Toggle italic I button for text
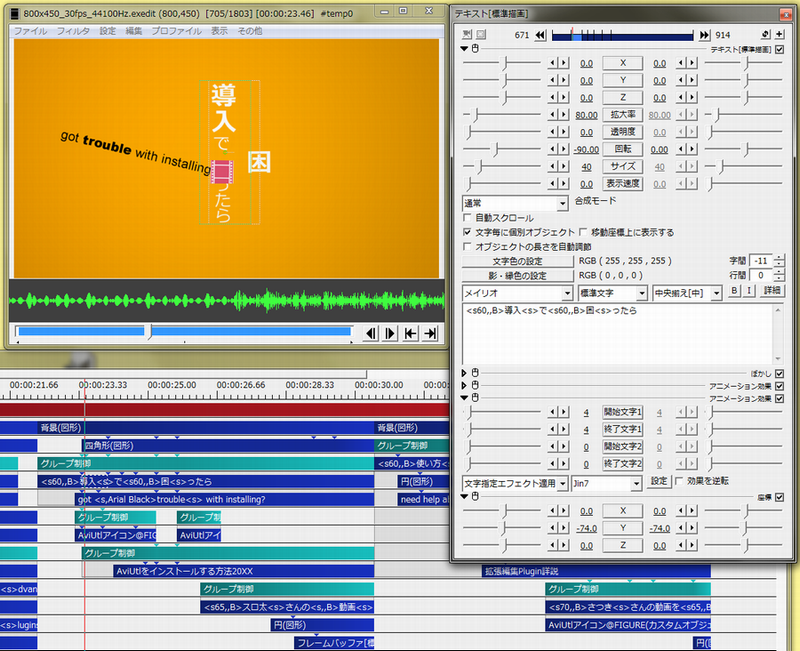Screen dimensions: 800x651 click(748, 291)
